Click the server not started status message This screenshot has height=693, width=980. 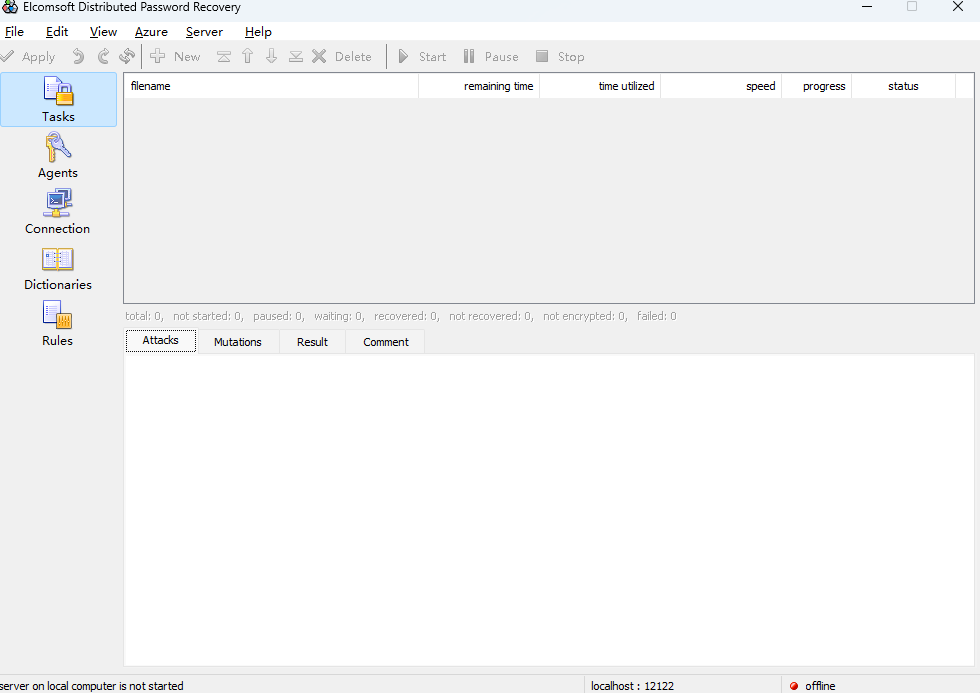coord(92,686)
